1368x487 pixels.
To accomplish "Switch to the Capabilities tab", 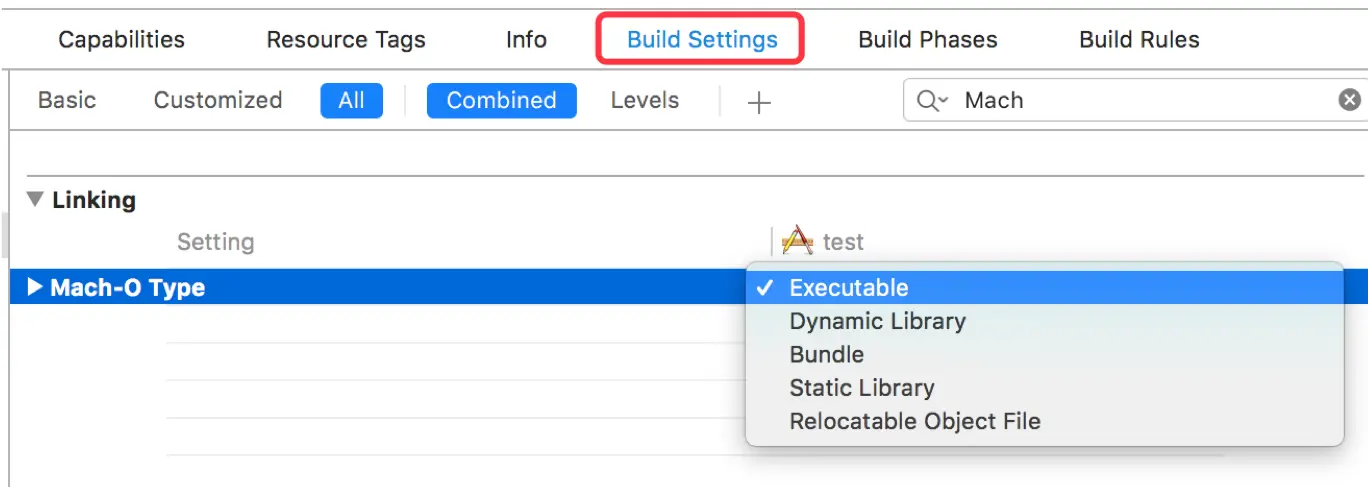I will coord(121,40).
